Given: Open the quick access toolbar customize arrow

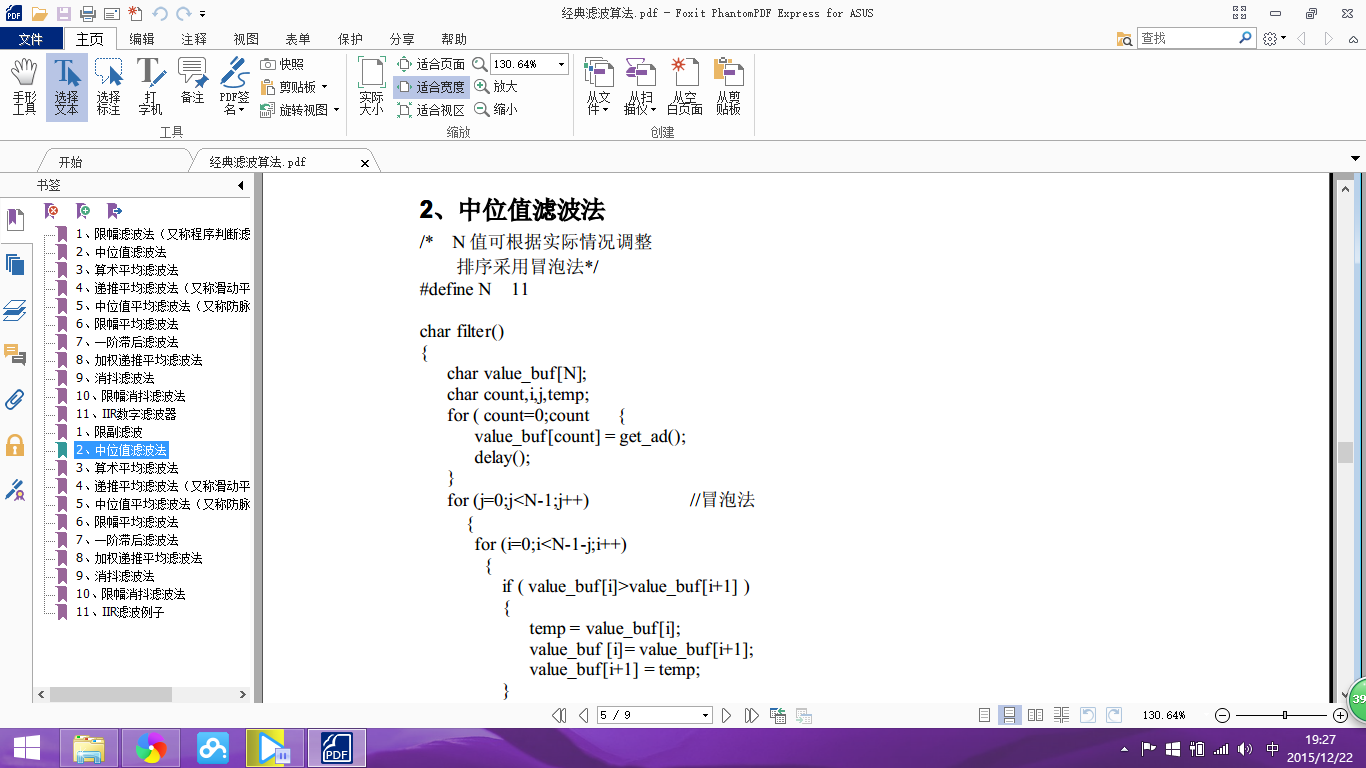Looking at the screenshot, I should pyautogui.click(x=203, y=14).
